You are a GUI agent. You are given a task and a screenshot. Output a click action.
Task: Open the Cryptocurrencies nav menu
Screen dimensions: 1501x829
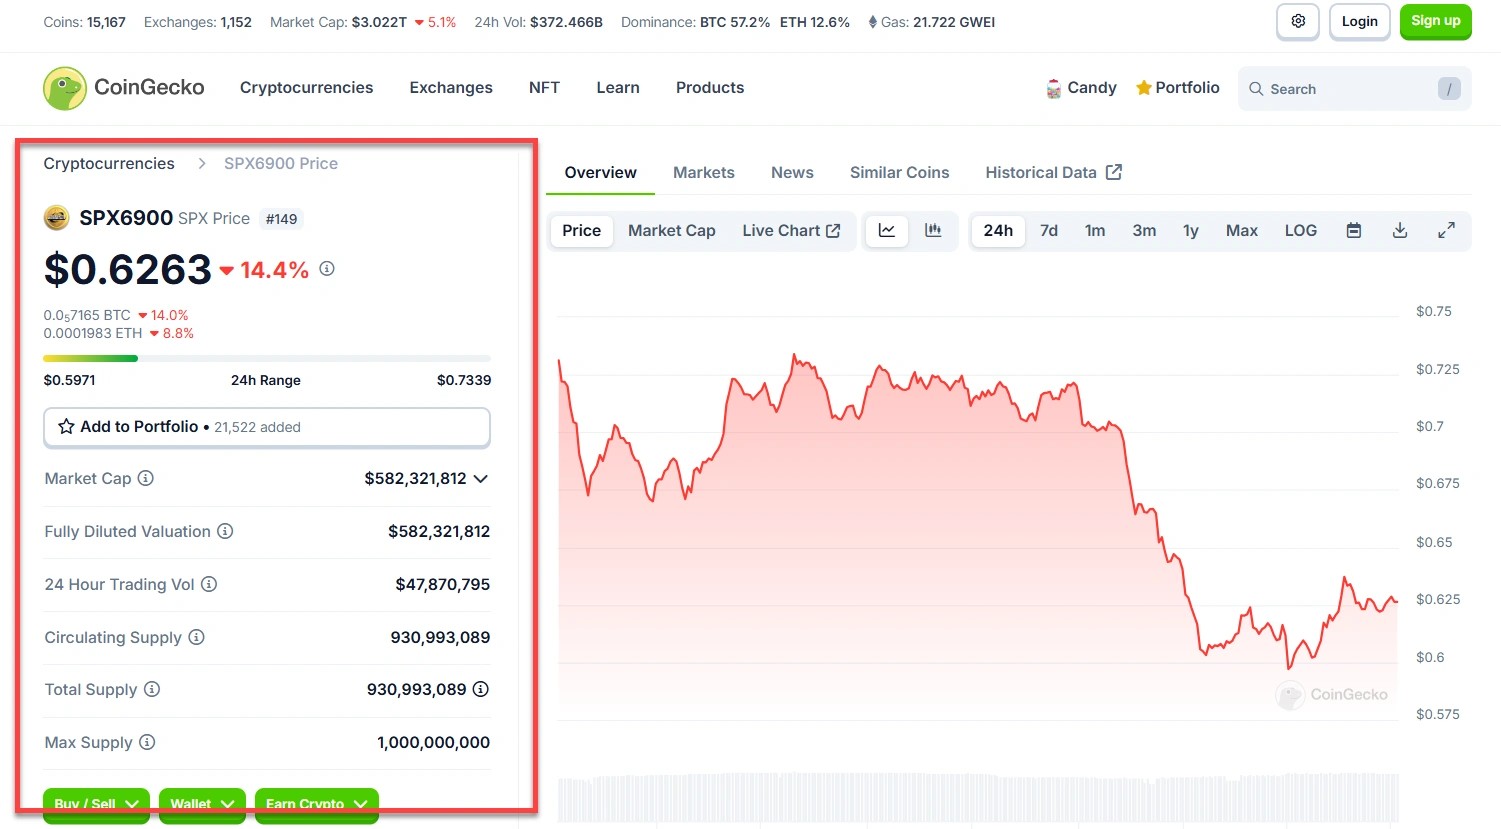pos(306,88)
